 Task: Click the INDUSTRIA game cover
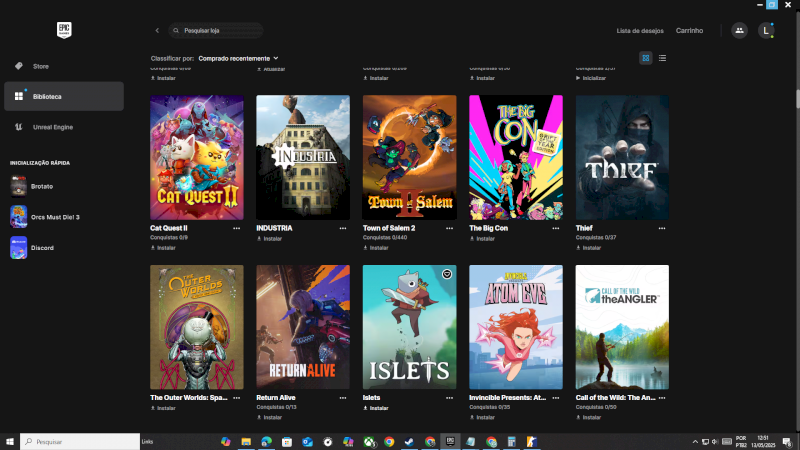pos(303,157)
